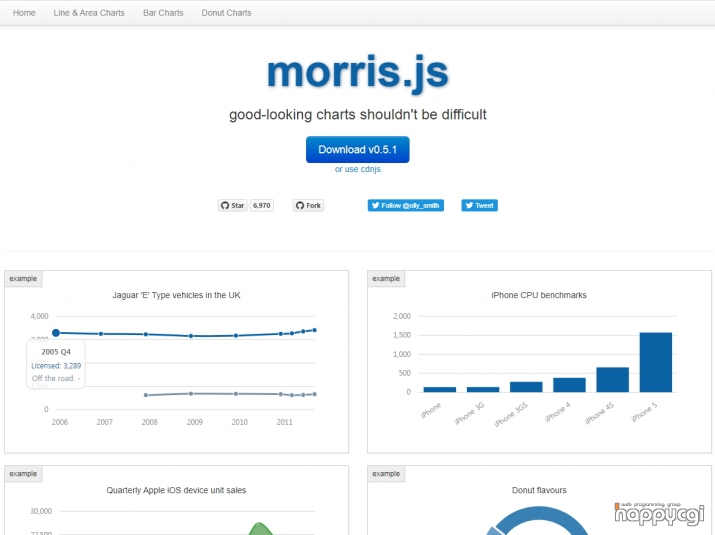715x535 pixels.
Task: Open the Home navigation link
Action: [24, 13]
